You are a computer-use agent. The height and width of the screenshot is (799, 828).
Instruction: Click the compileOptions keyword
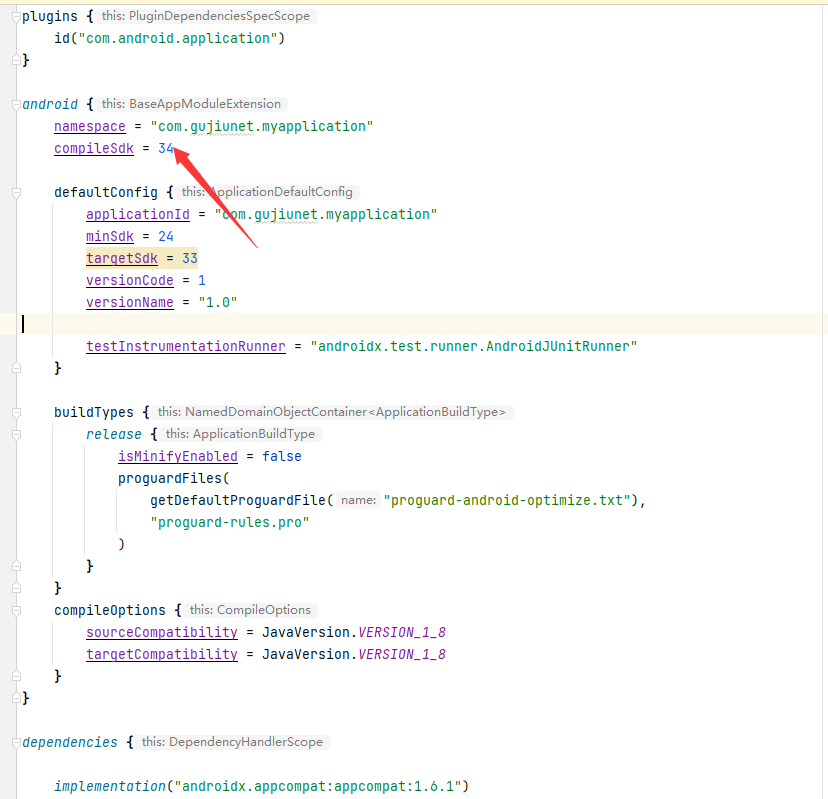pos(110,611)
